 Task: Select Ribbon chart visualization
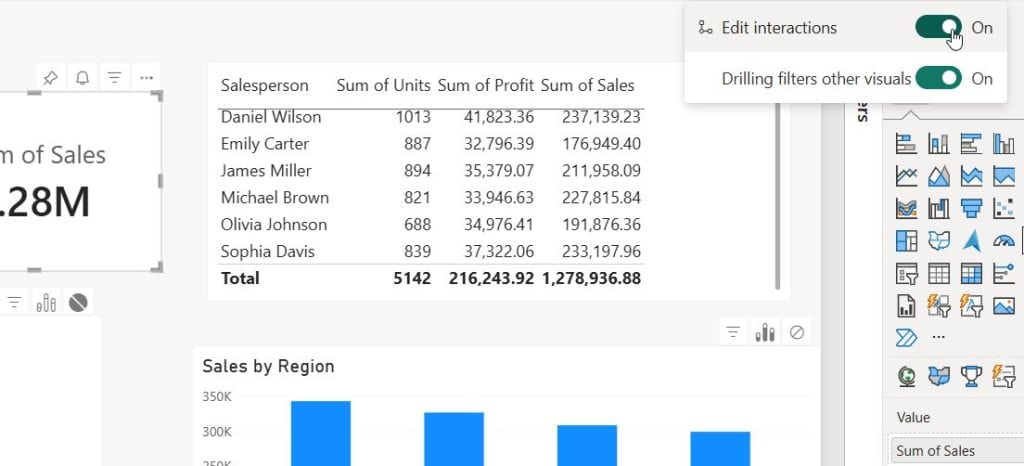click(906, 208)
